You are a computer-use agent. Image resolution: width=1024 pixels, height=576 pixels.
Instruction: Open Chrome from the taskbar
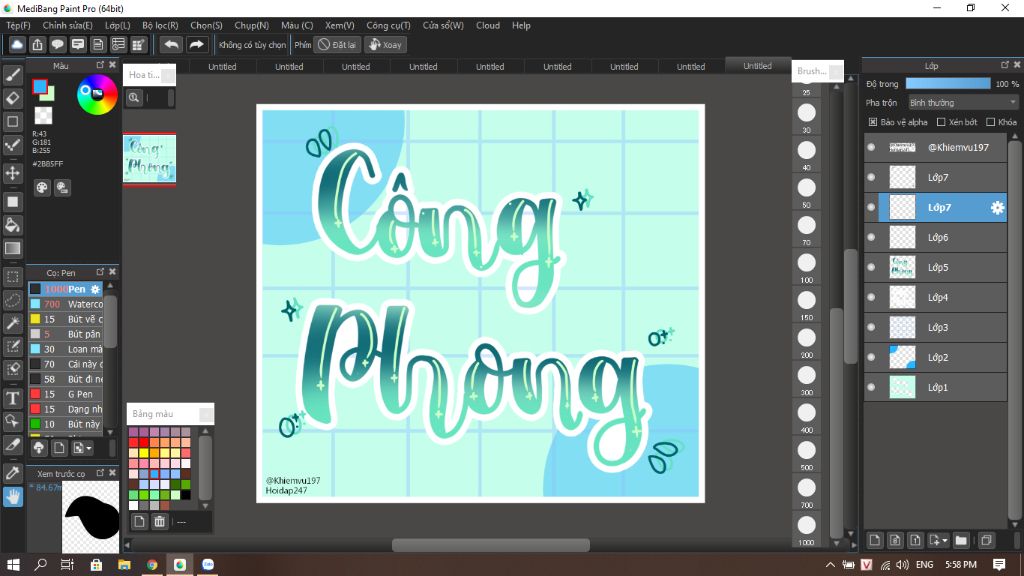point(152,564)
